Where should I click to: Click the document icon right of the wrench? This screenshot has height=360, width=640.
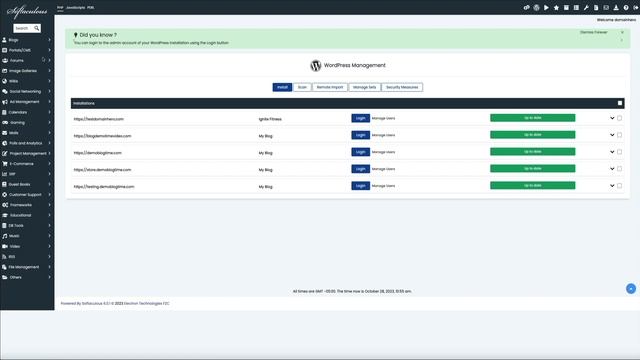click(596, 8)
